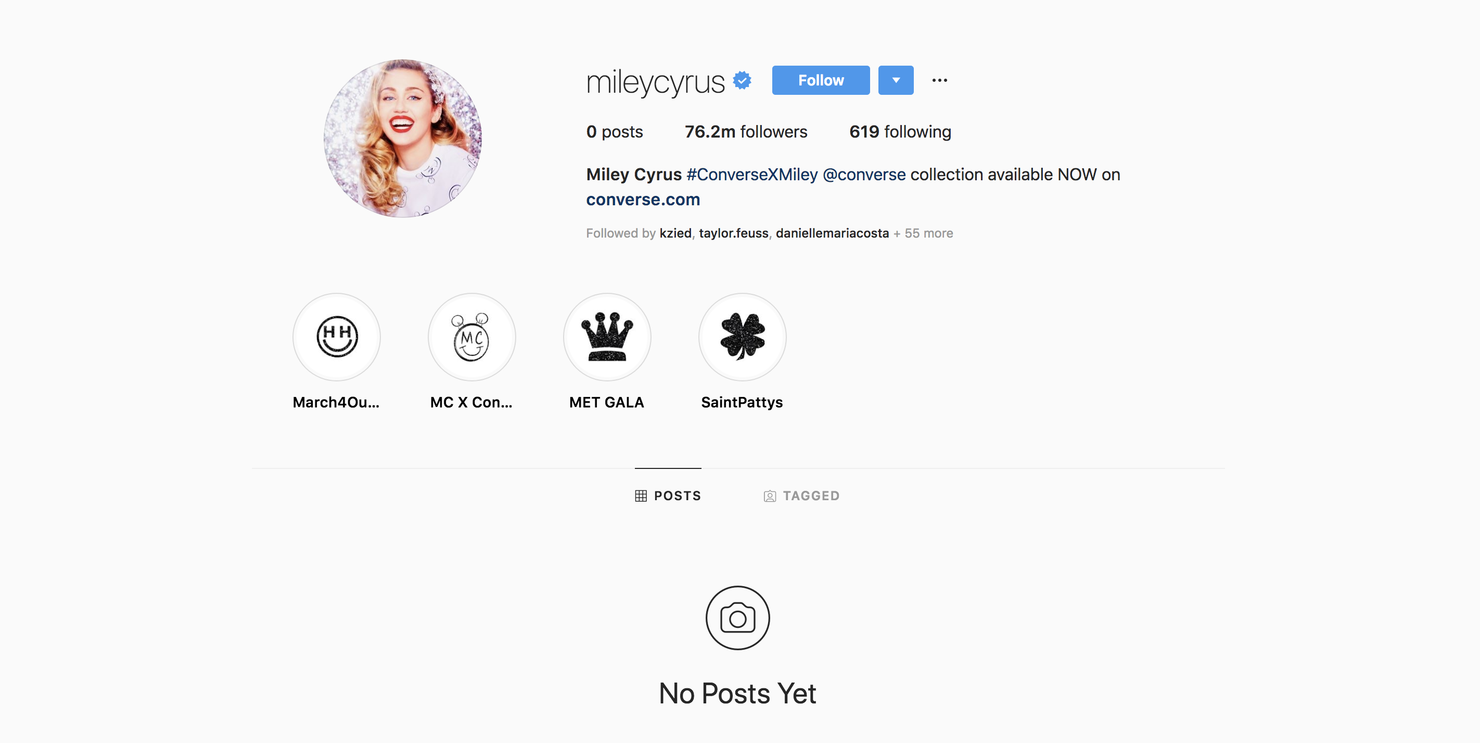Image resolution: width=1480 pixels, height=743 pixels.
Task: View the 76.2m followers list
Action: (x=746, y=132)
